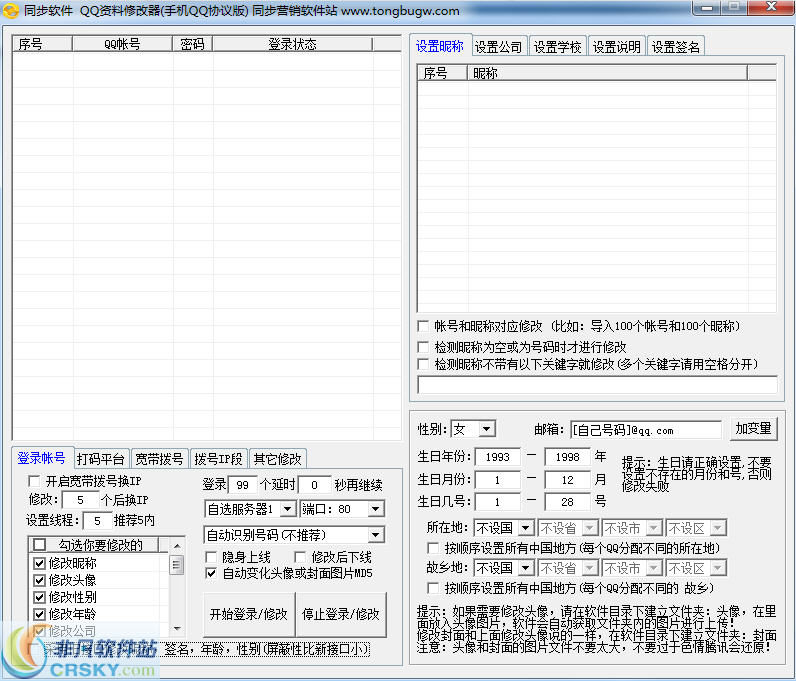Image resolution: width=796 pixels, height=681 pixels.
Task: Open 所在地 province dropdown 不设省
Action: click(590, 528)
